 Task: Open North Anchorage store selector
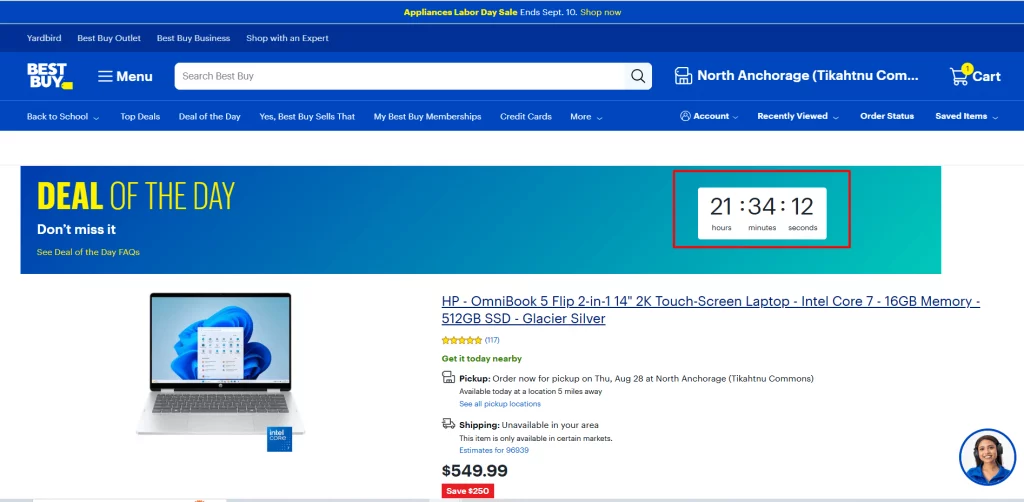point(807,76)
